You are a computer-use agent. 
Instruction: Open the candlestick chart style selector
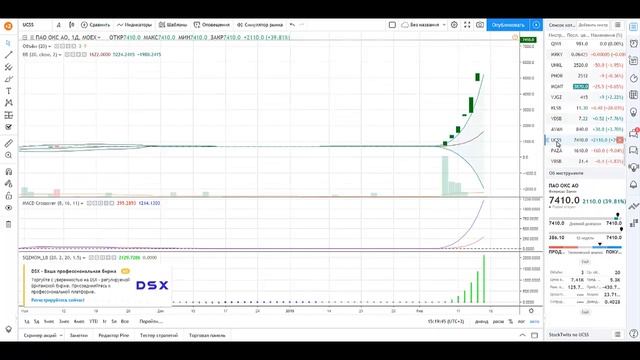pyautogui.click(x=71, y=25)
